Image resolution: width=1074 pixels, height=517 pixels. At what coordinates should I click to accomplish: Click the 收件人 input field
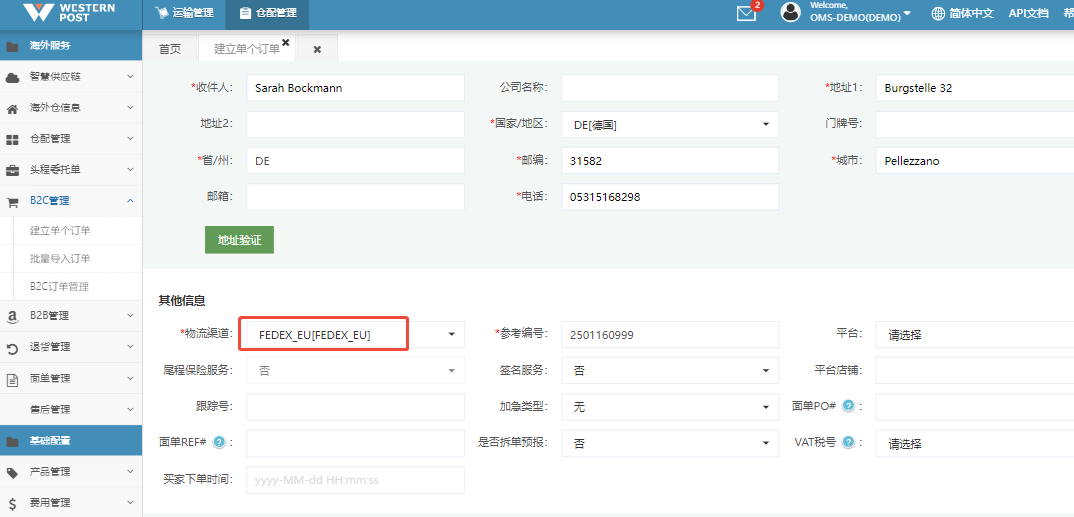coord(355,88)
